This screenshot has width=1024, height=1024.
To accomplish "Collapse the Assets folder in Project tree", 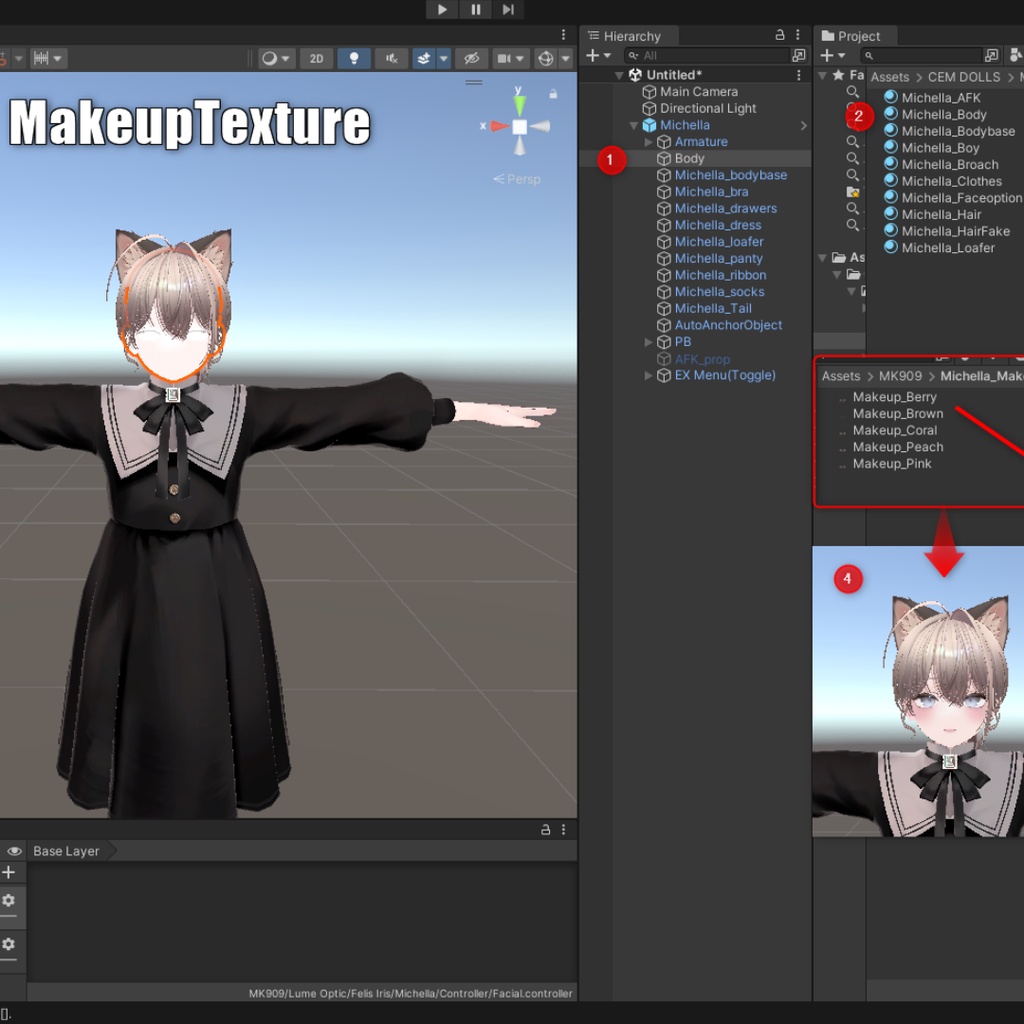I will pos(823,258).
